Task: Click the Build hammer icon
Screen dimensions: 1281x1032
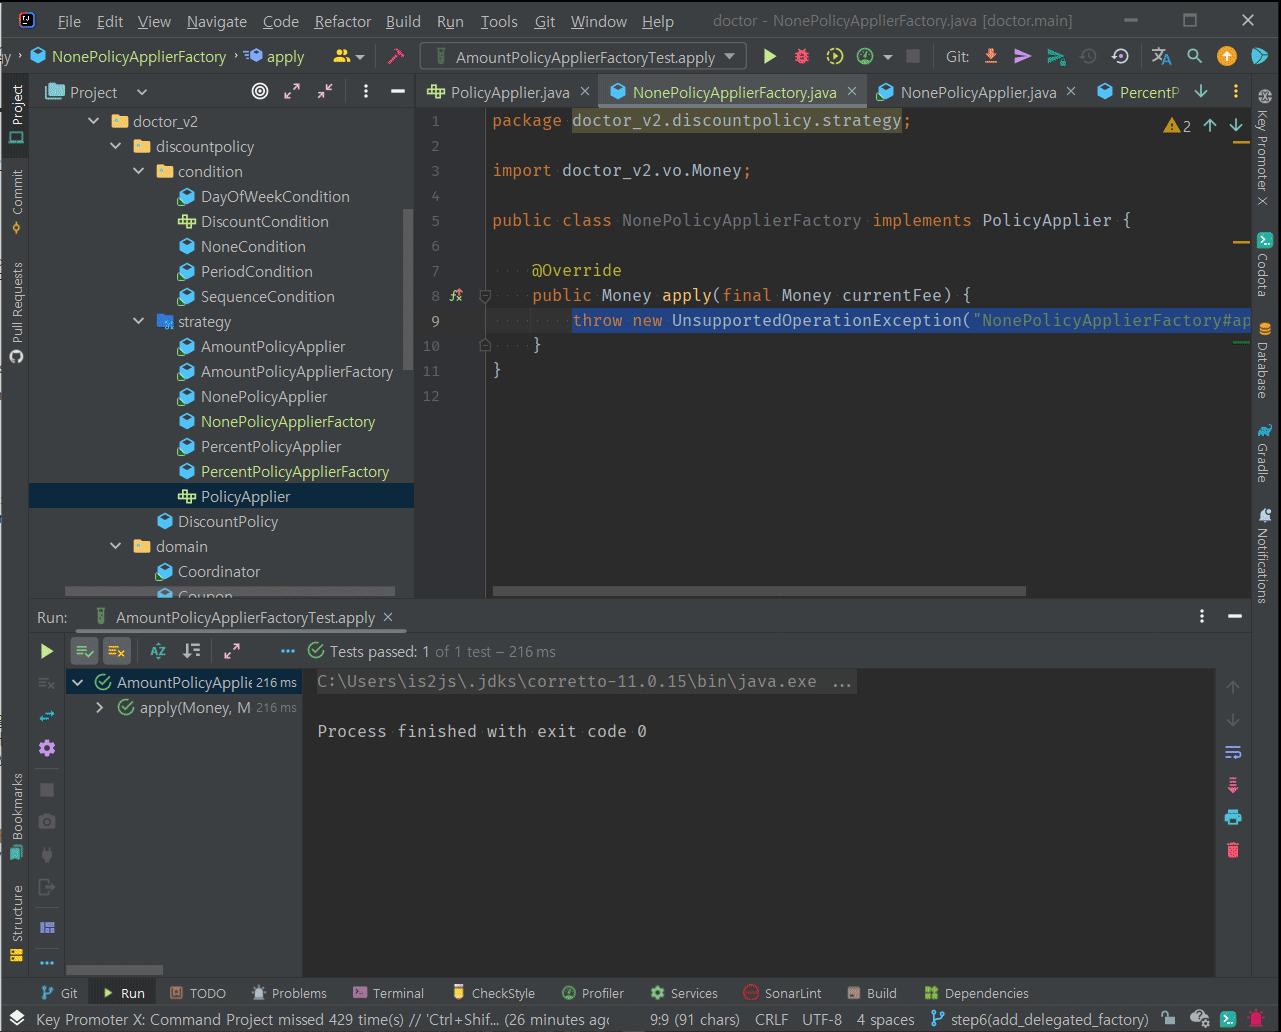Action: click(395, 57)
